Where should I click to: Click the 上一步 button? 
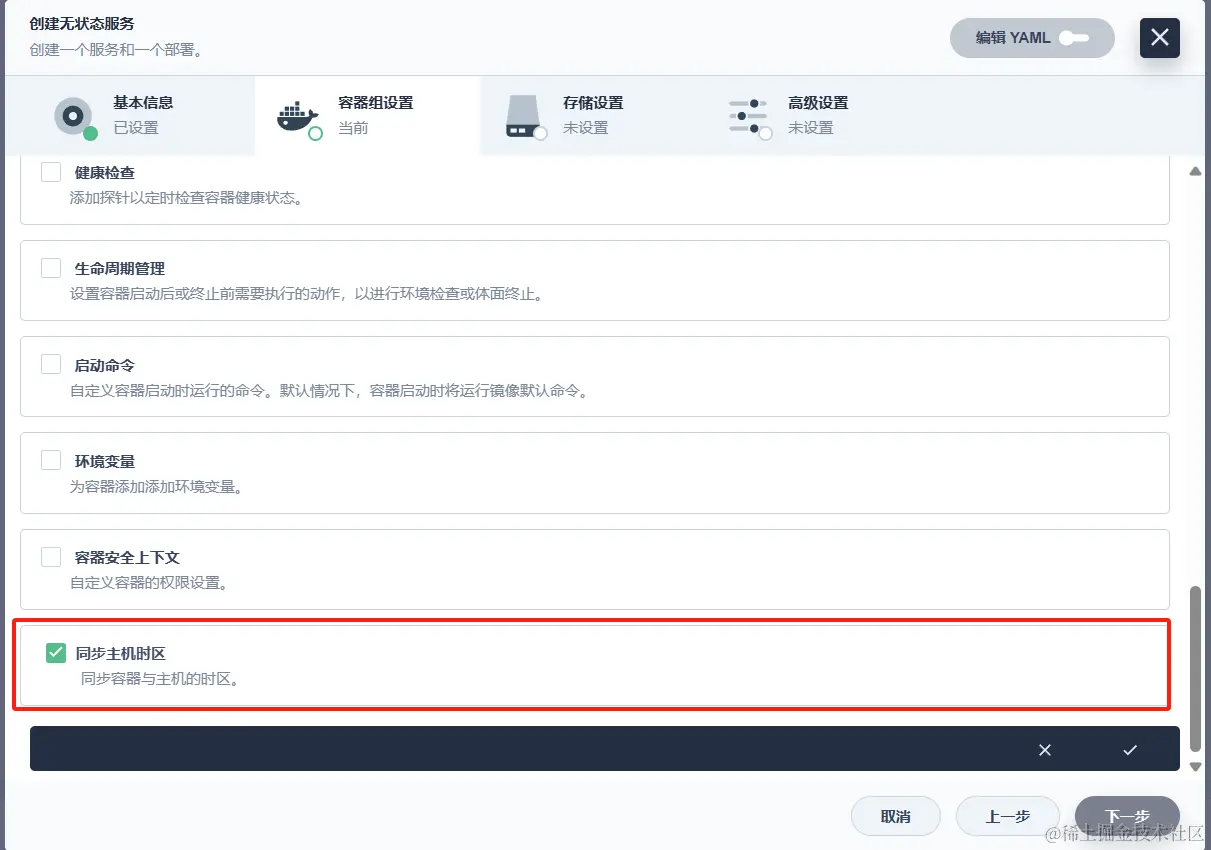1008,816
